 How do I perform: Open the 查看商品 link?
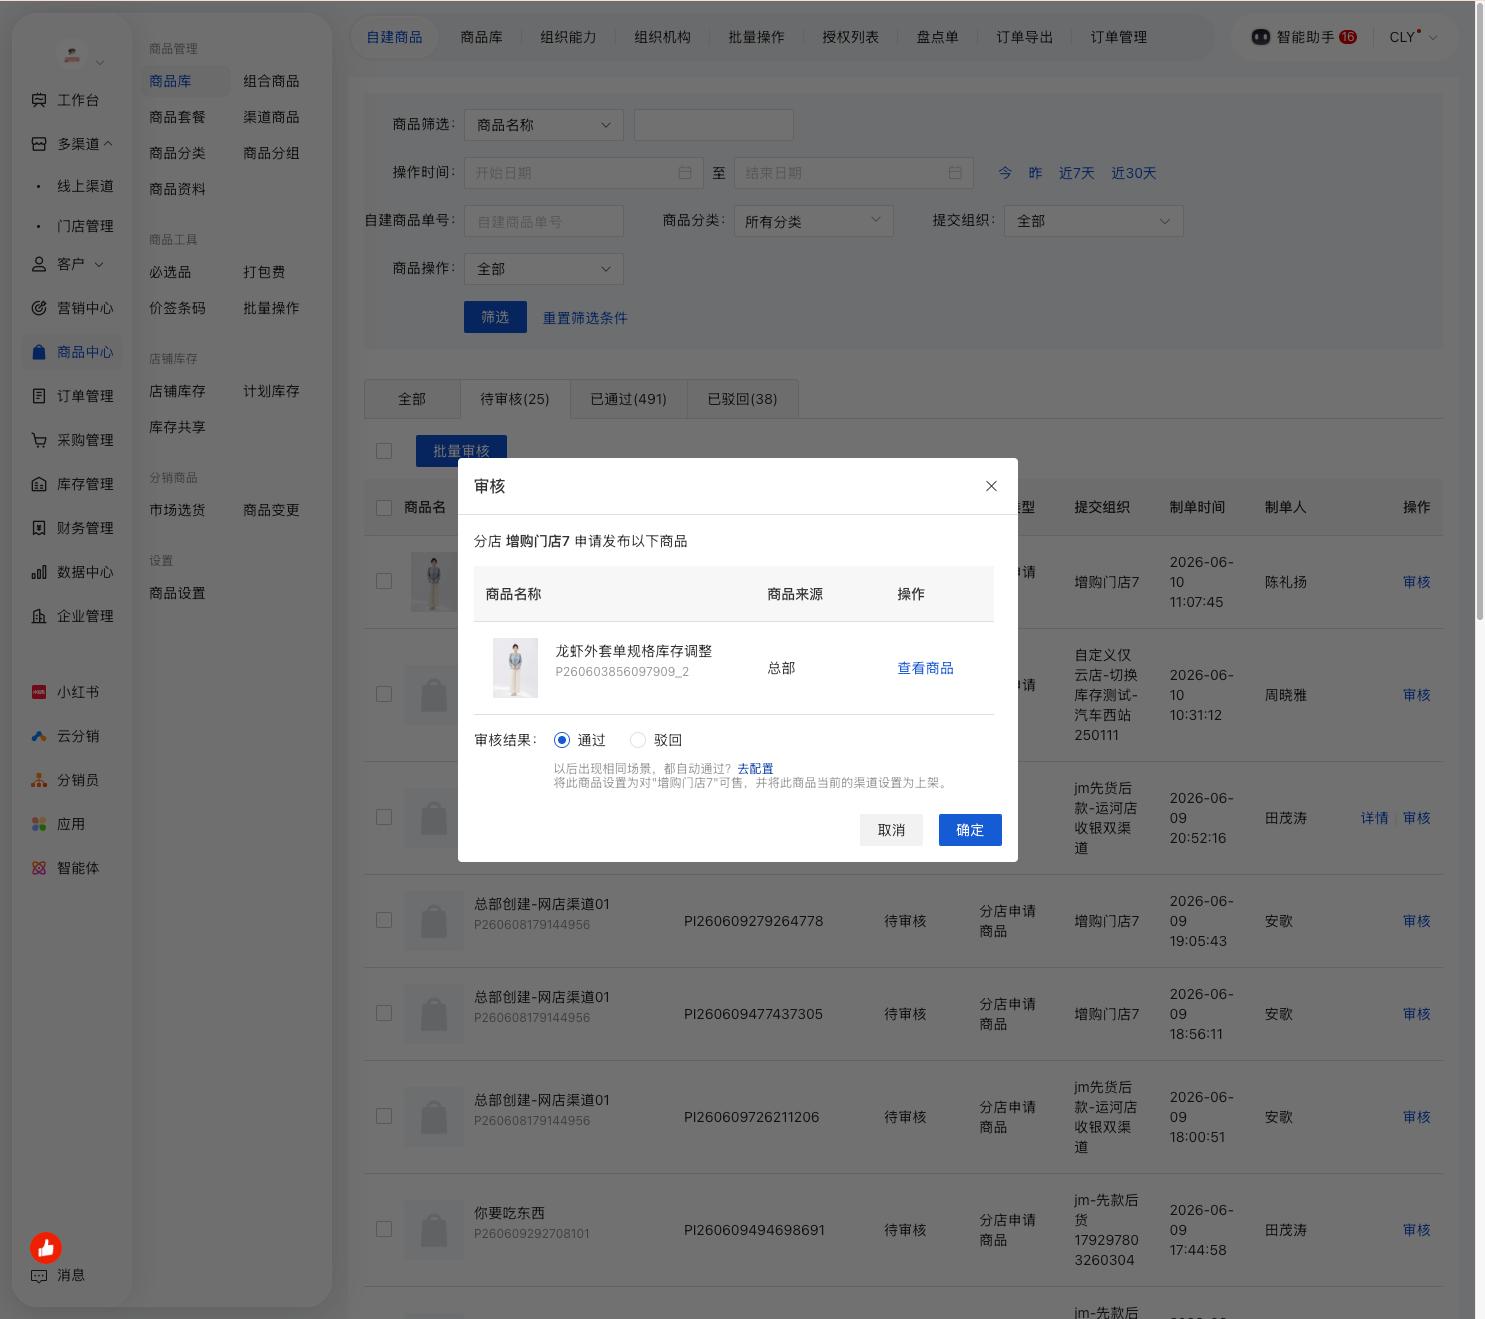point(925,668)
